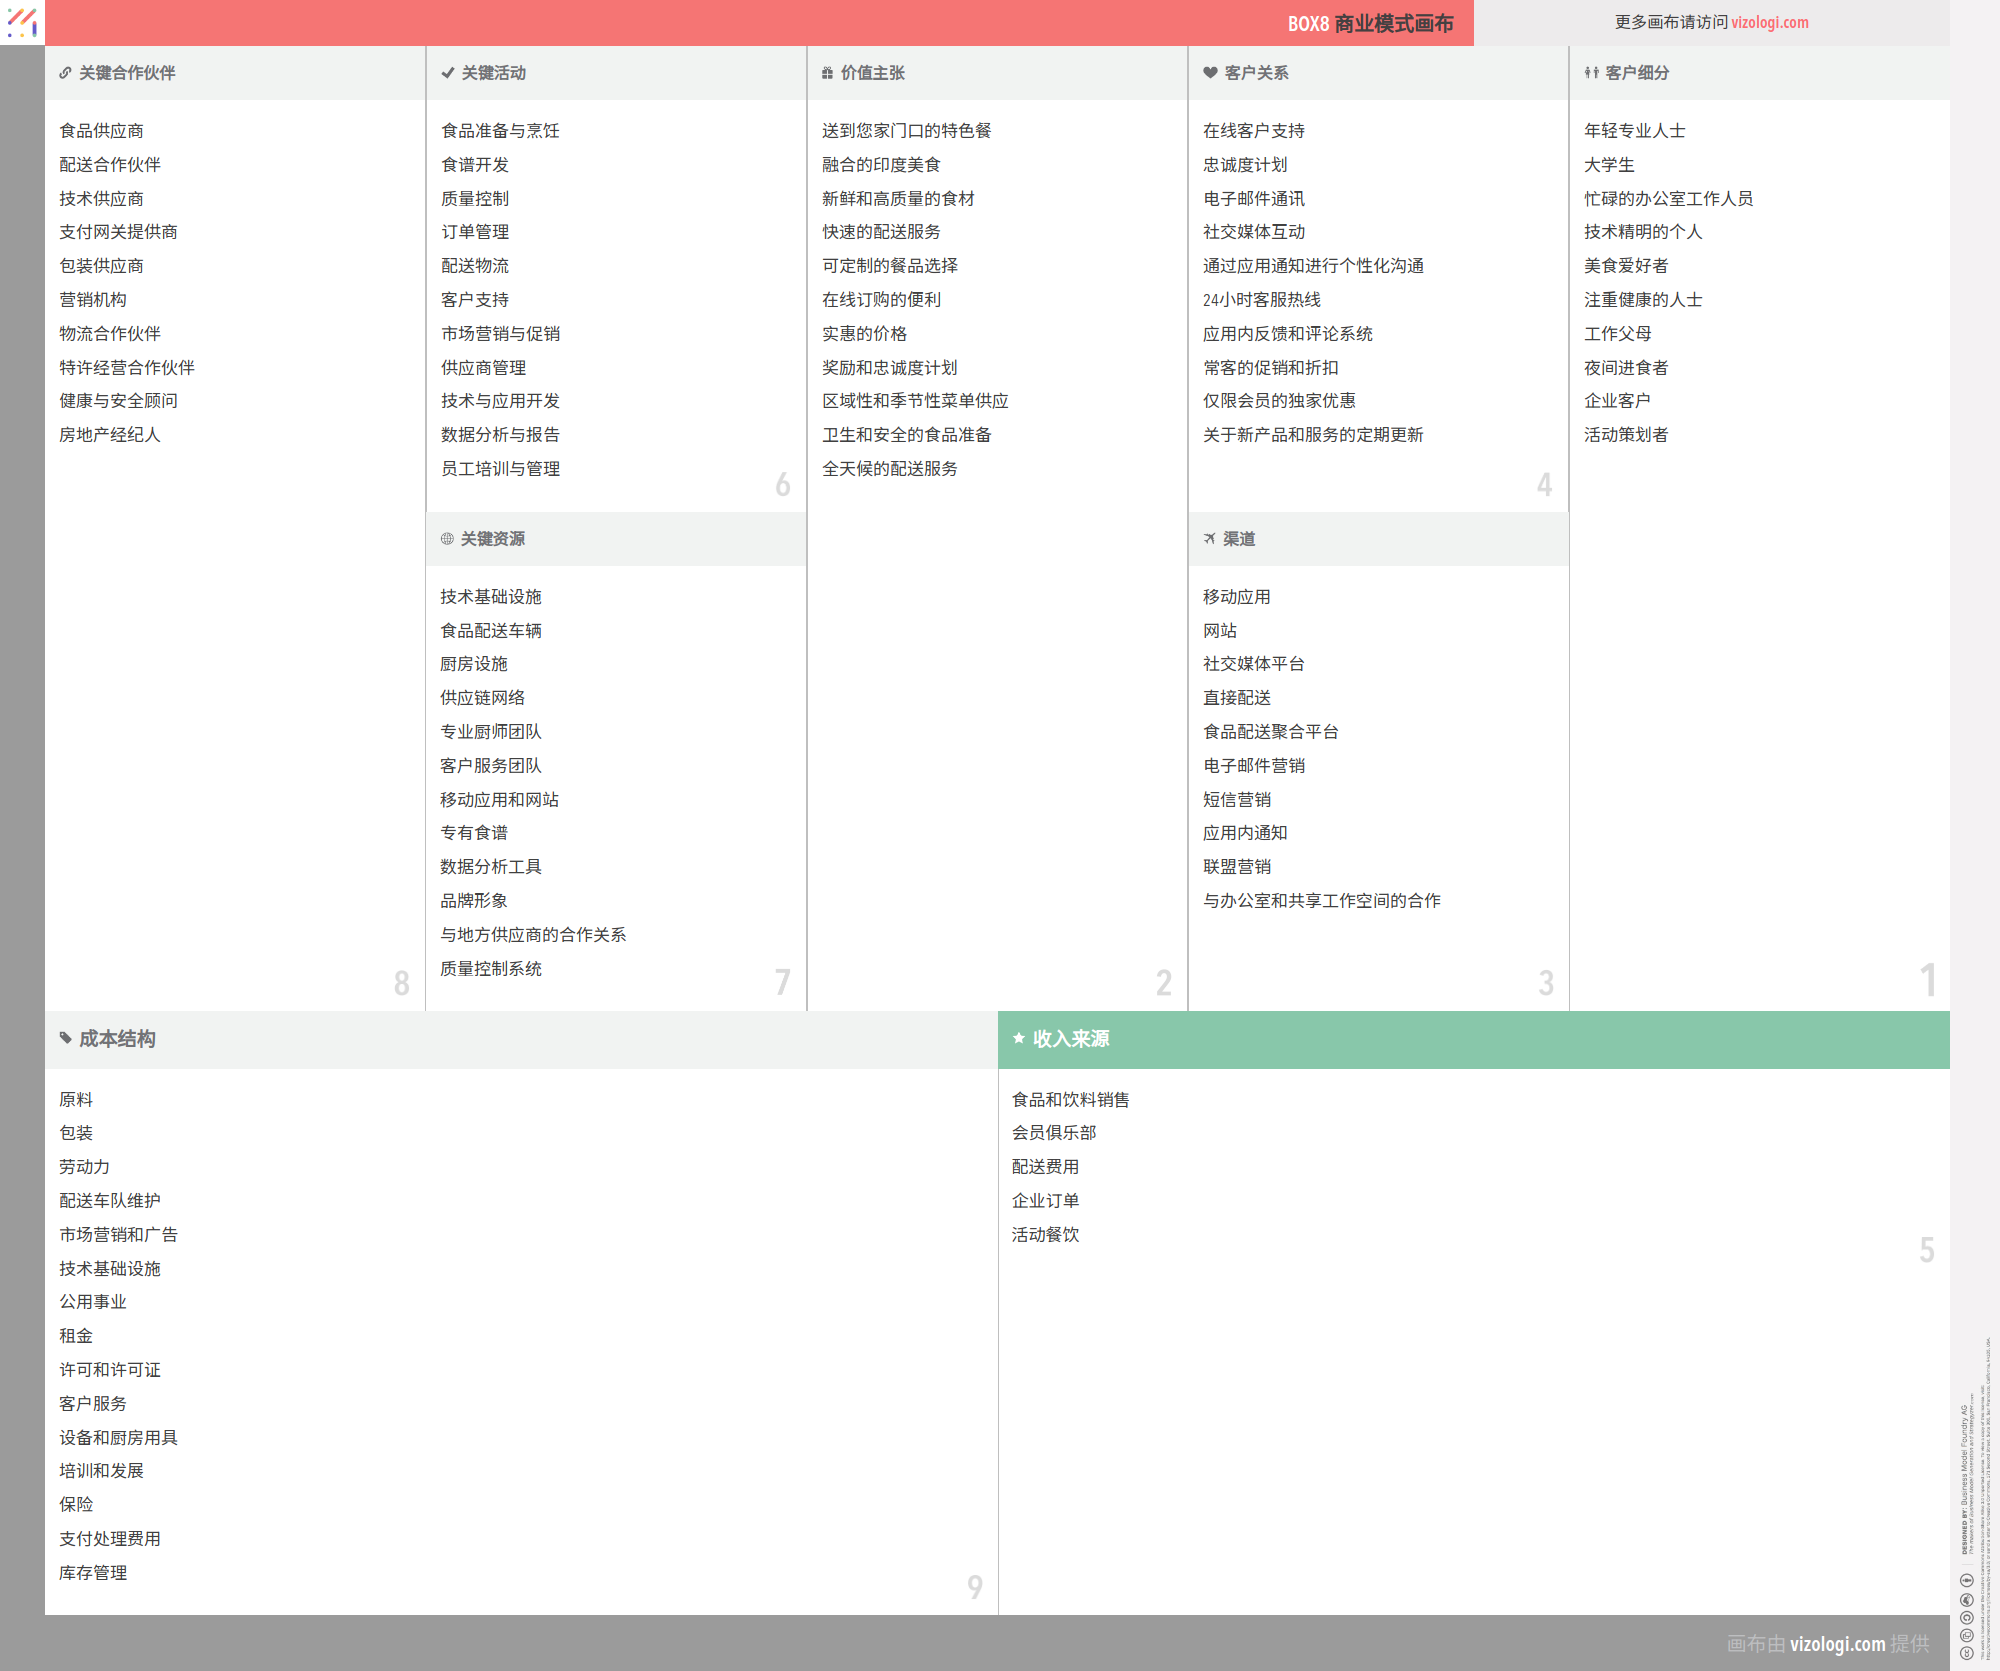Open the vizologi.com link in header

(x=1769, y=22)
